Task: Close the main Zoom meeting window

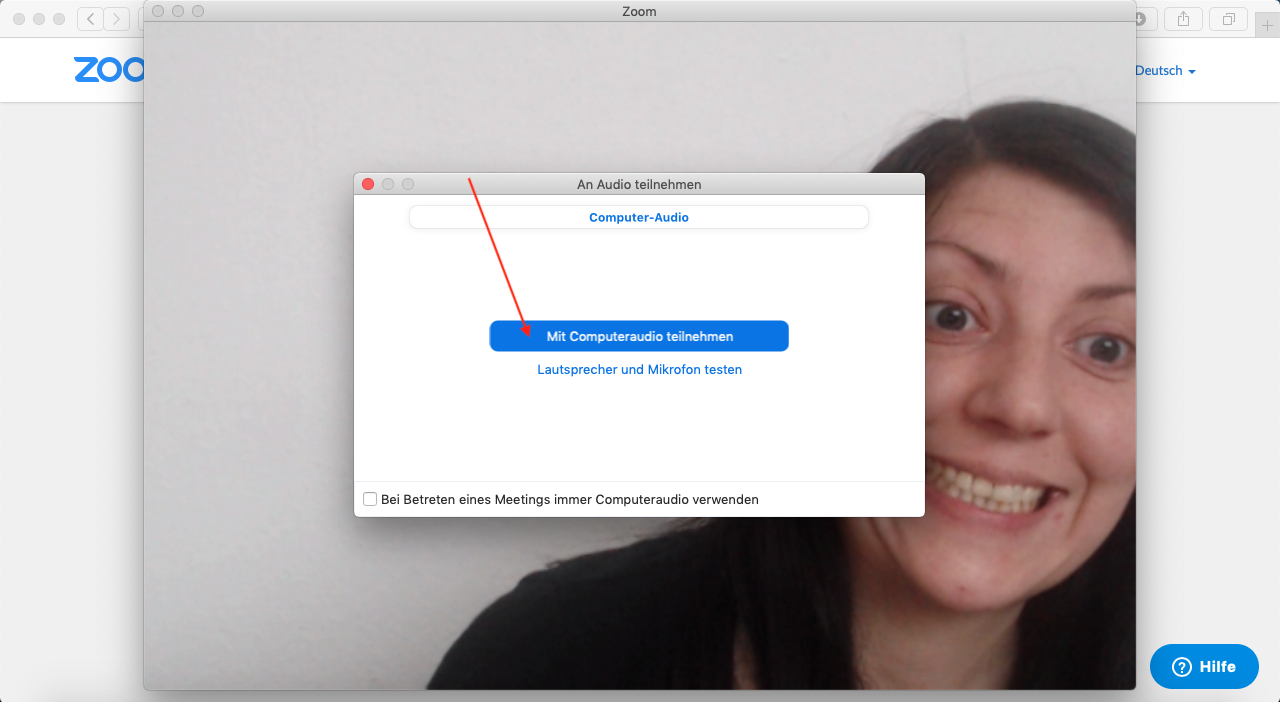Action: click(x=158, y=11)
